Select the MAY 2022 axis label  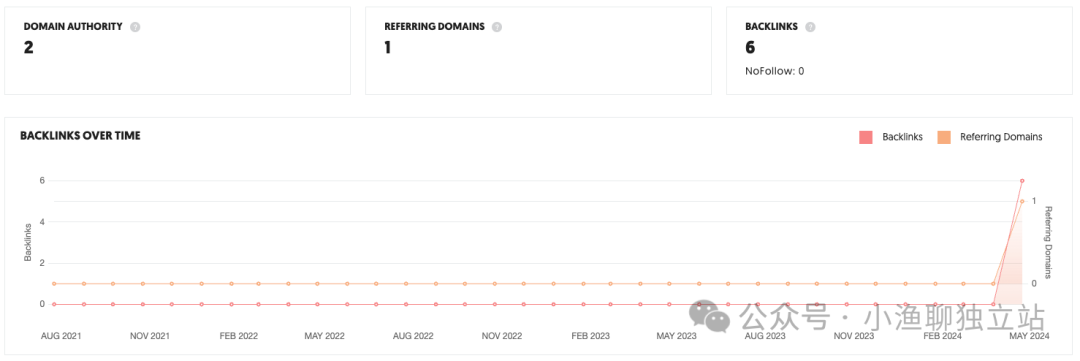click(x=324, y=336)
